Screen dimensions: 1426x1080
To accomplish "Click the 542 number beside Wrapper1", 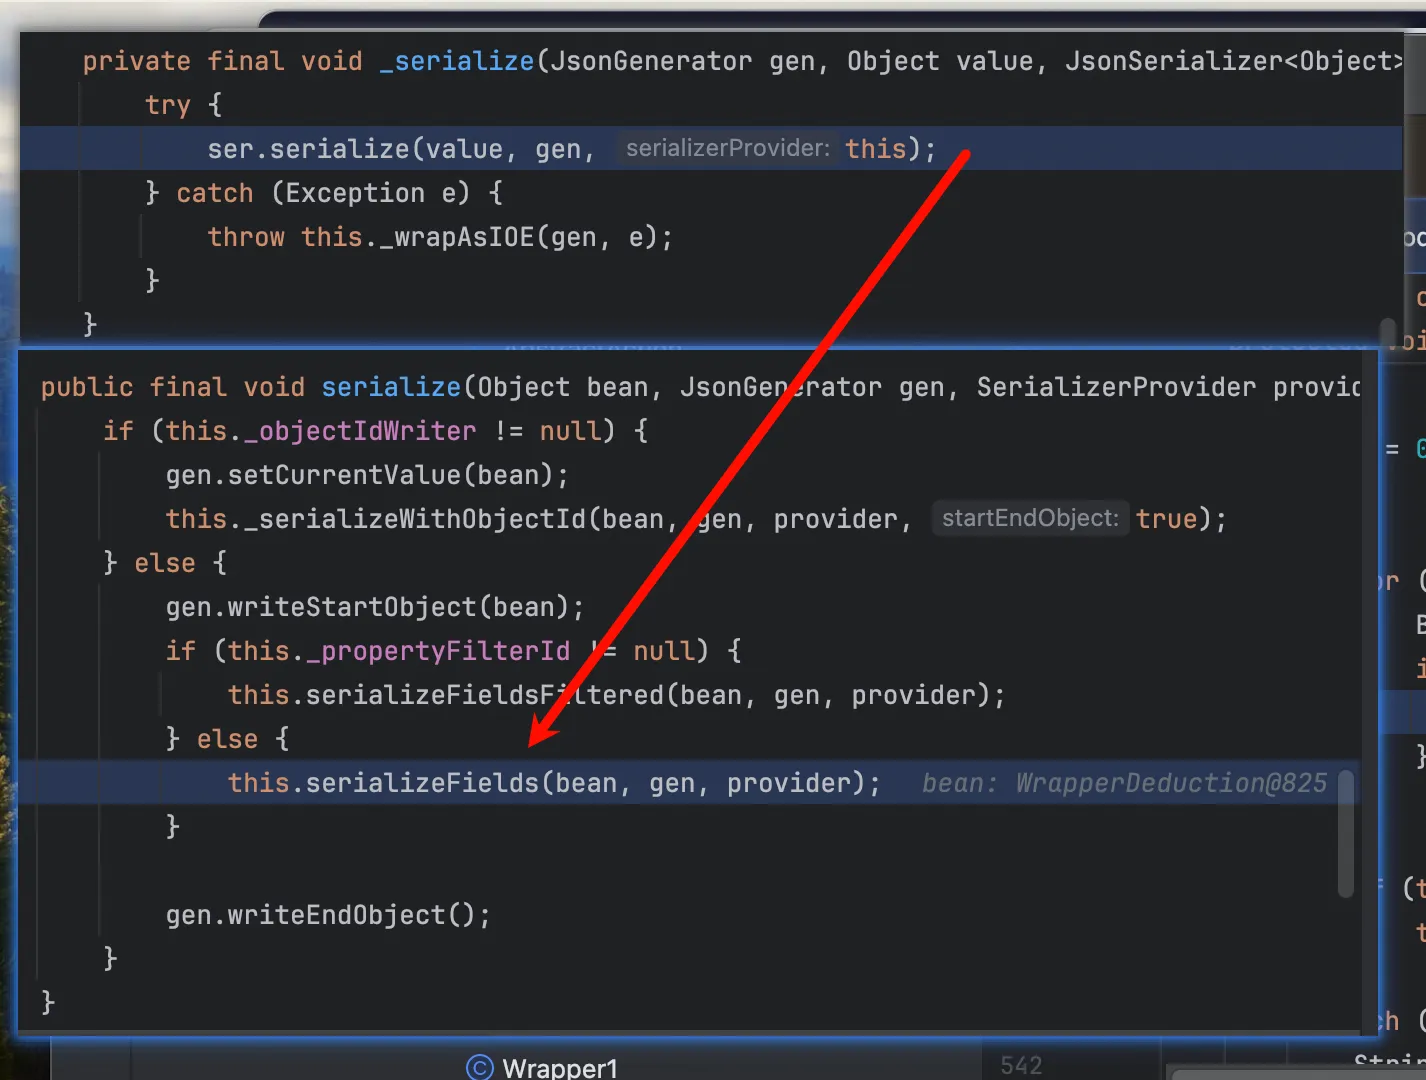I will point(1021,1066).
